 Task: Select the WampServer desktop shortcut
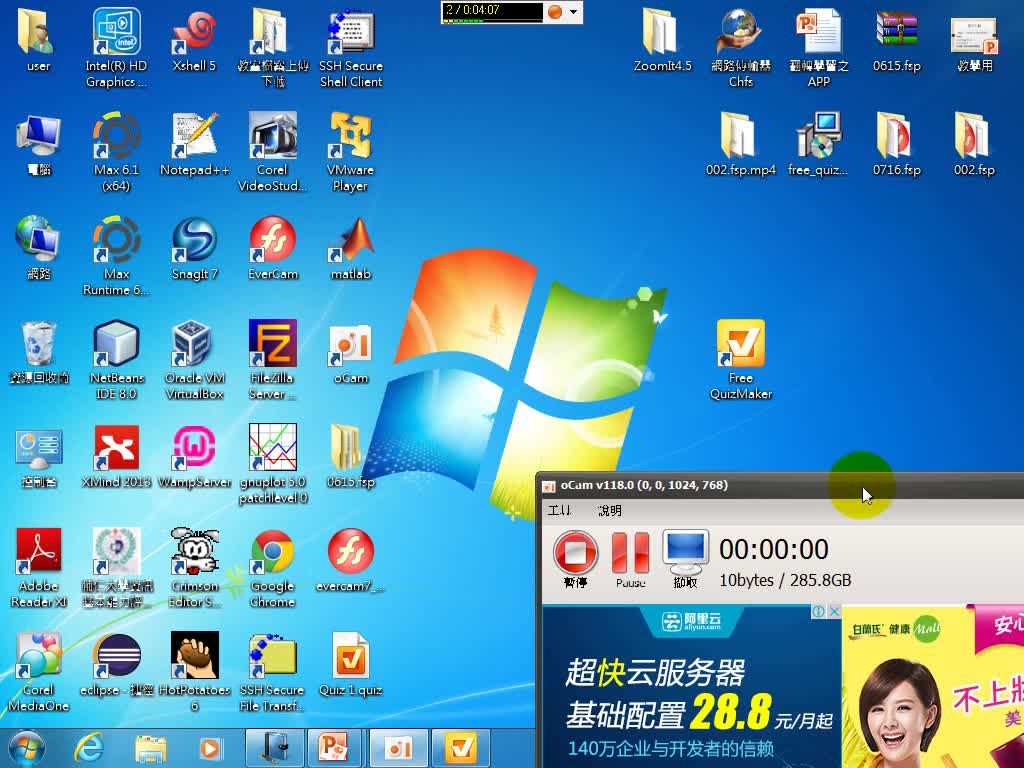pyautogui.click(x=194, y=456)
